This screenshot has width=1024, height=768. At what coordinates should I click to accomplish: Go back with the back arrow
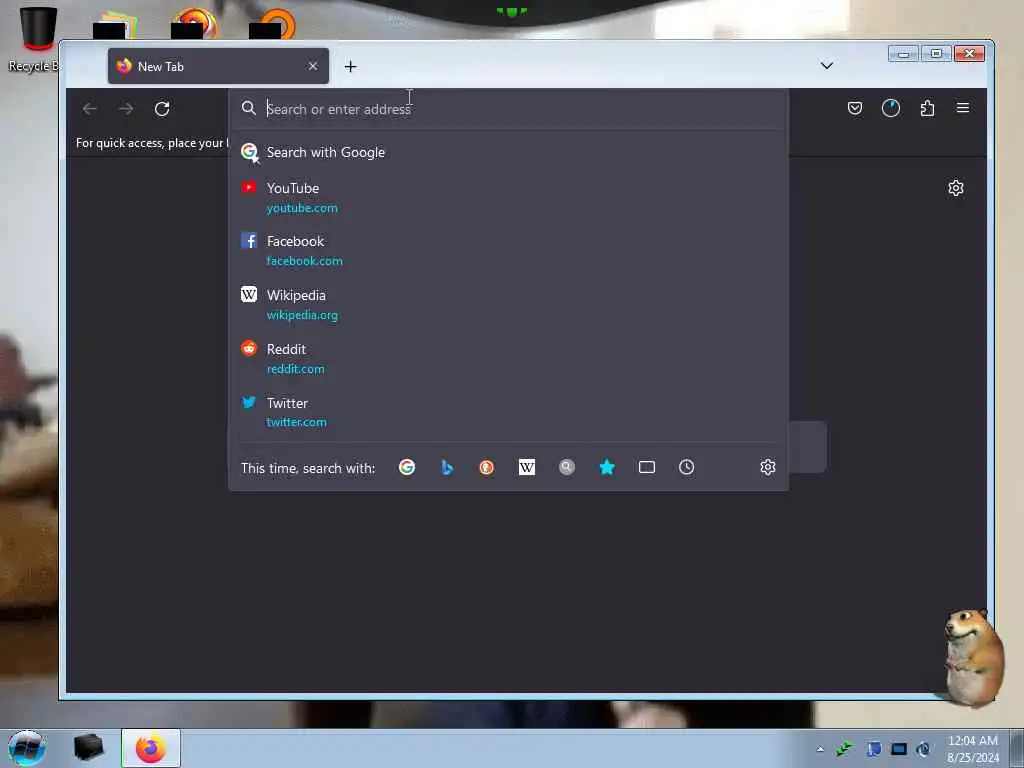[90, 108]
